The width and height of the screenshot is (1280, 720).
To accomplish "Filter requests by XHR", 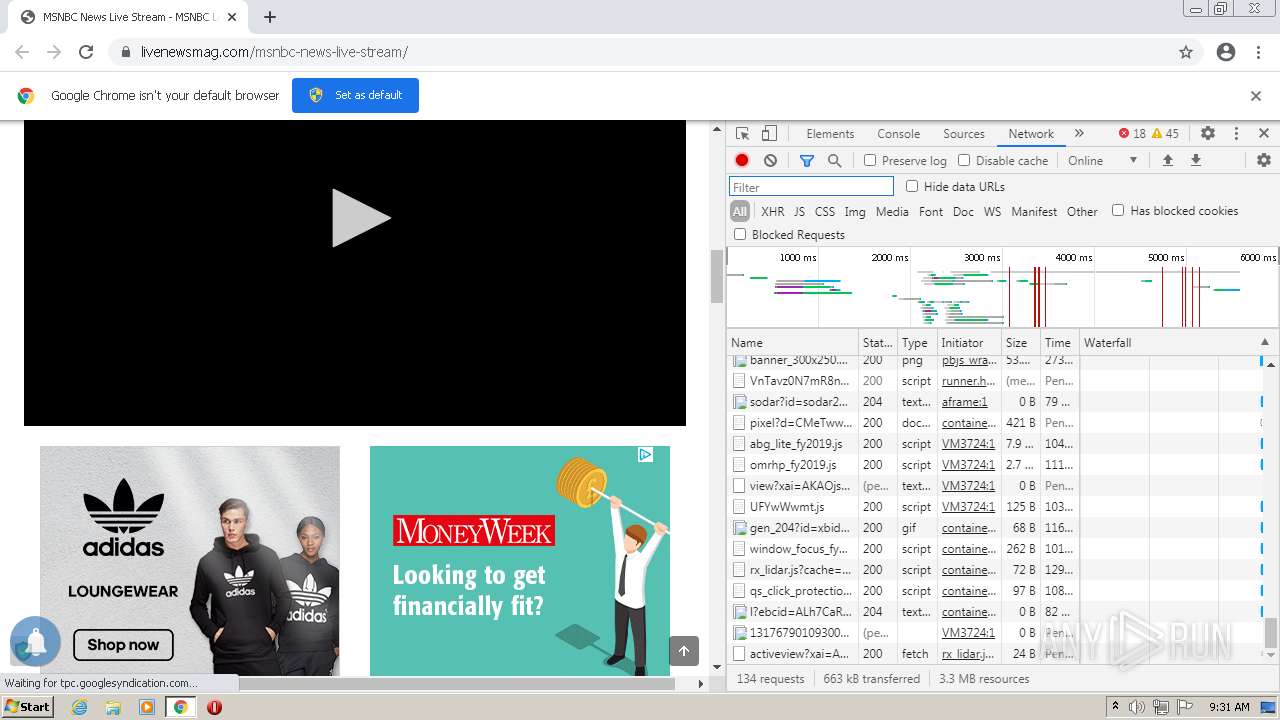I will coord(773,211).
